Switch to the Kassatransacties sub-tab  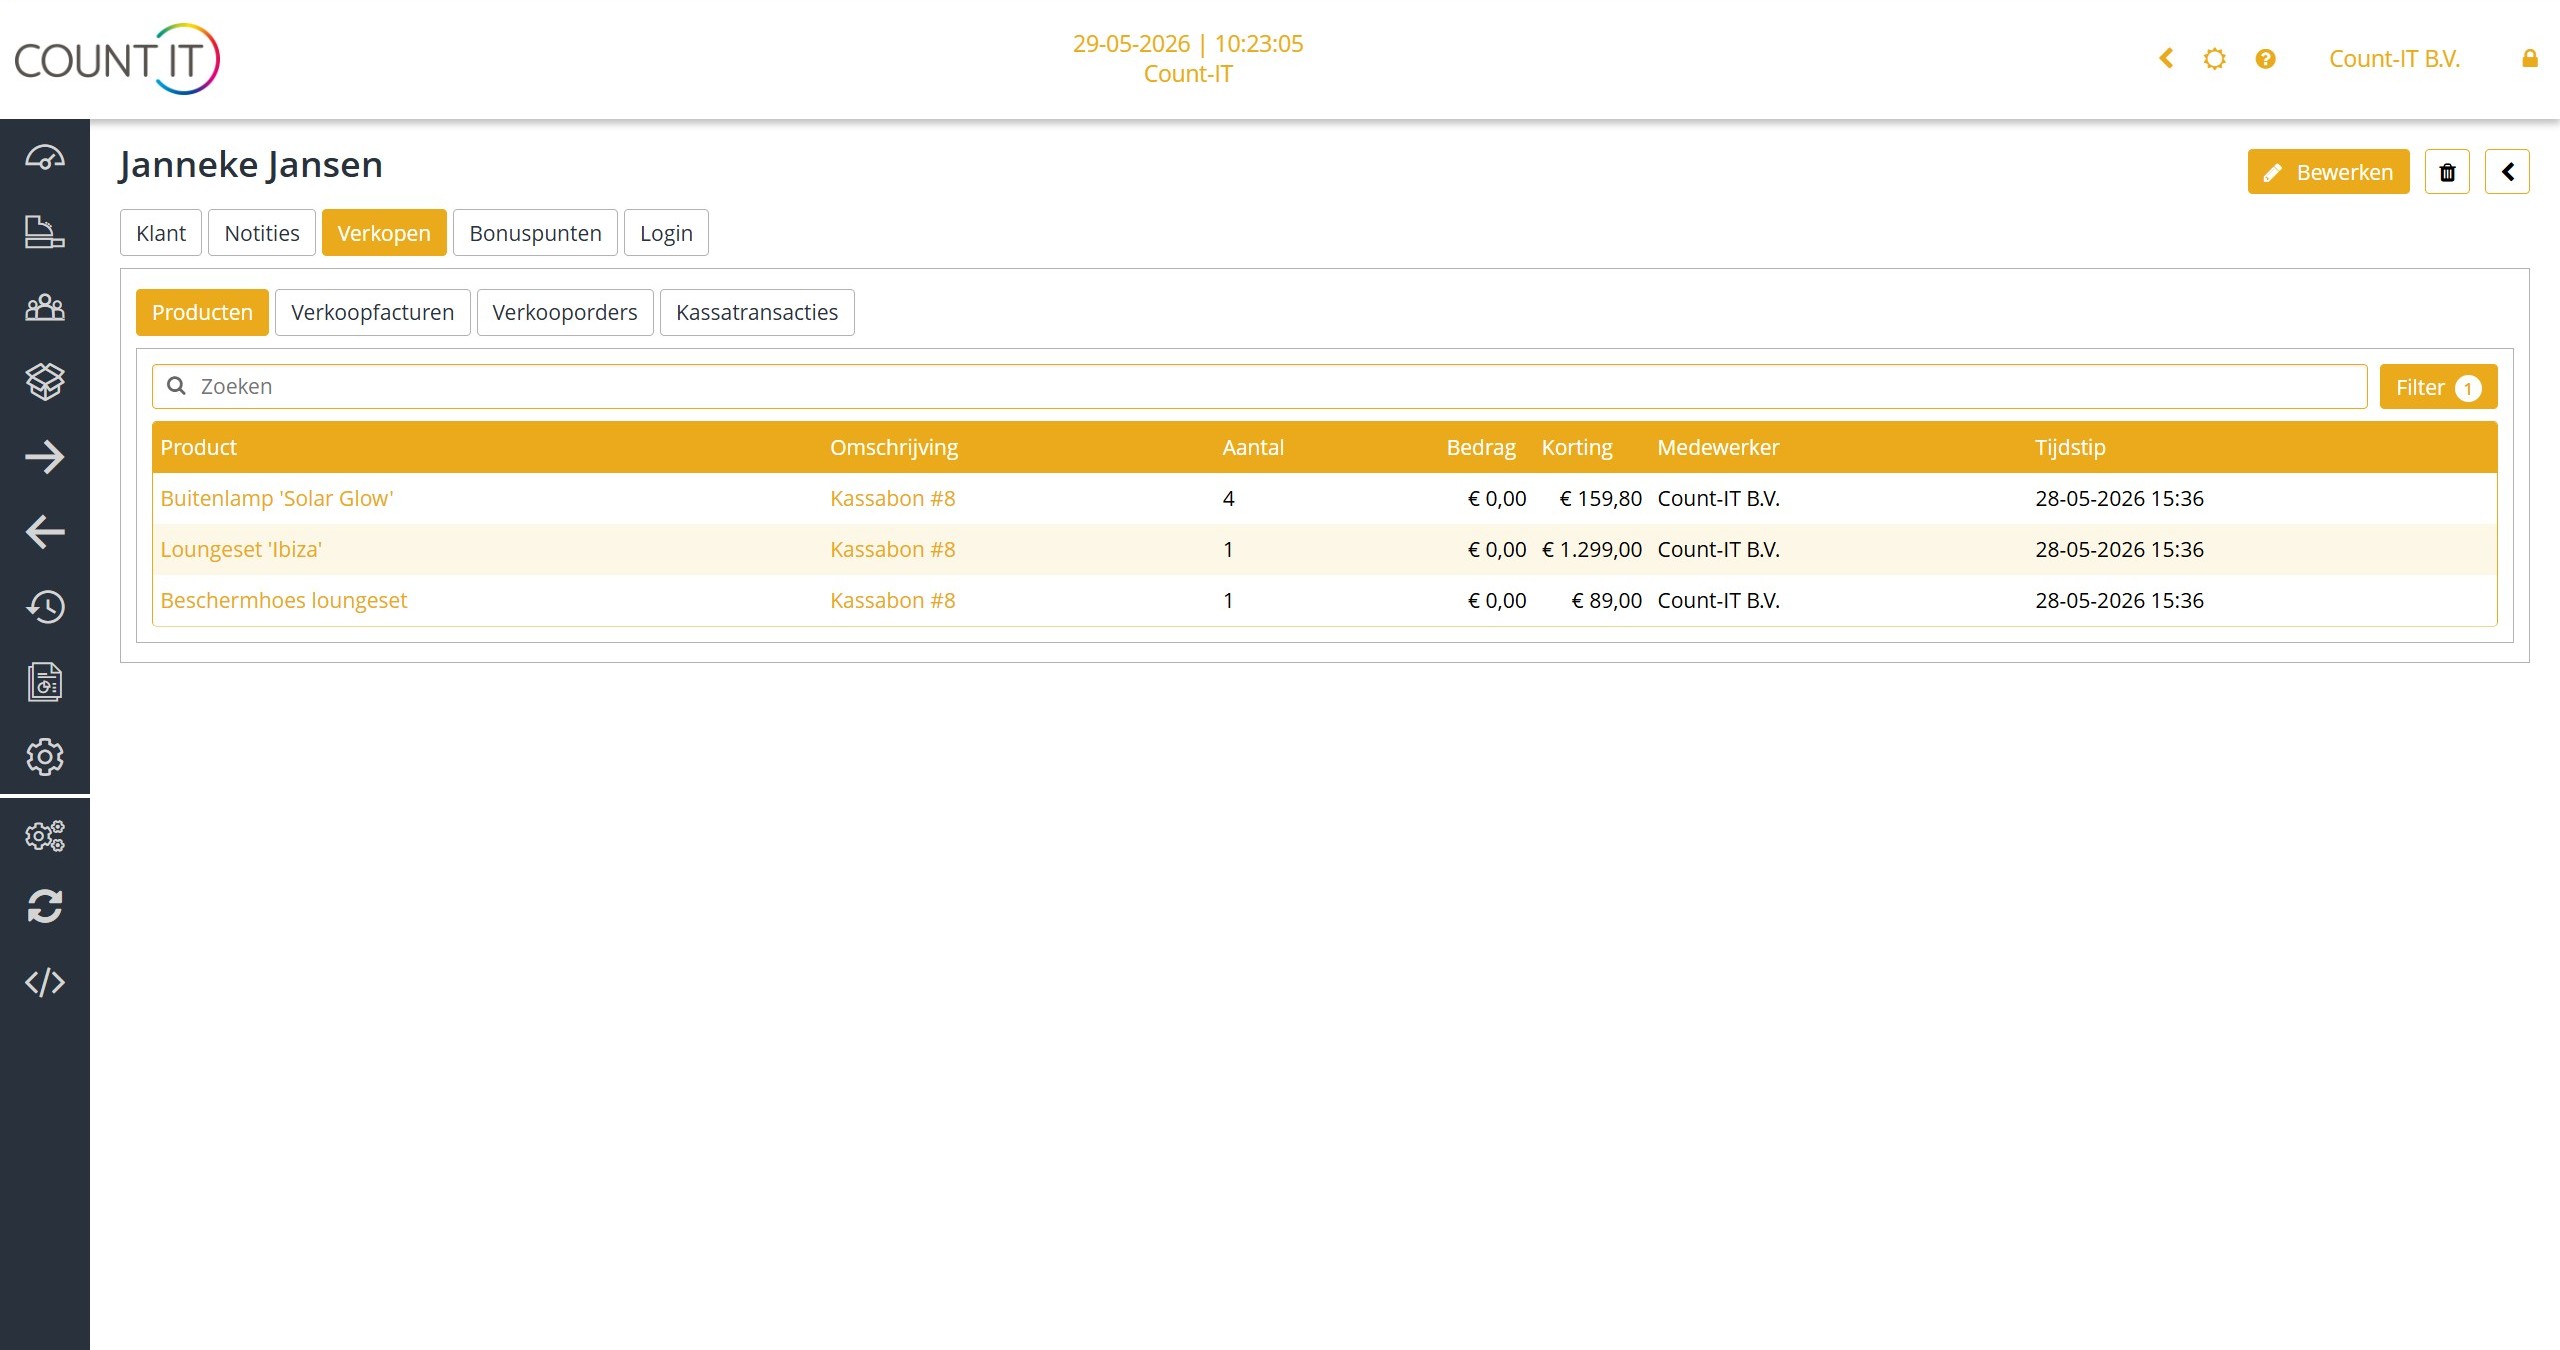coord(757,312)
